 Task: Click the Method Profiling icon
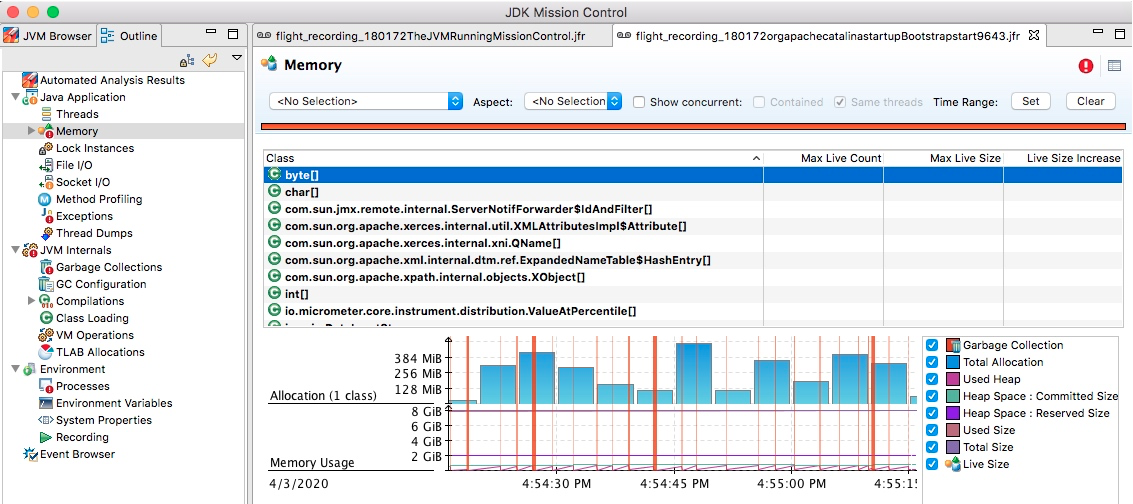click(45, 199)
